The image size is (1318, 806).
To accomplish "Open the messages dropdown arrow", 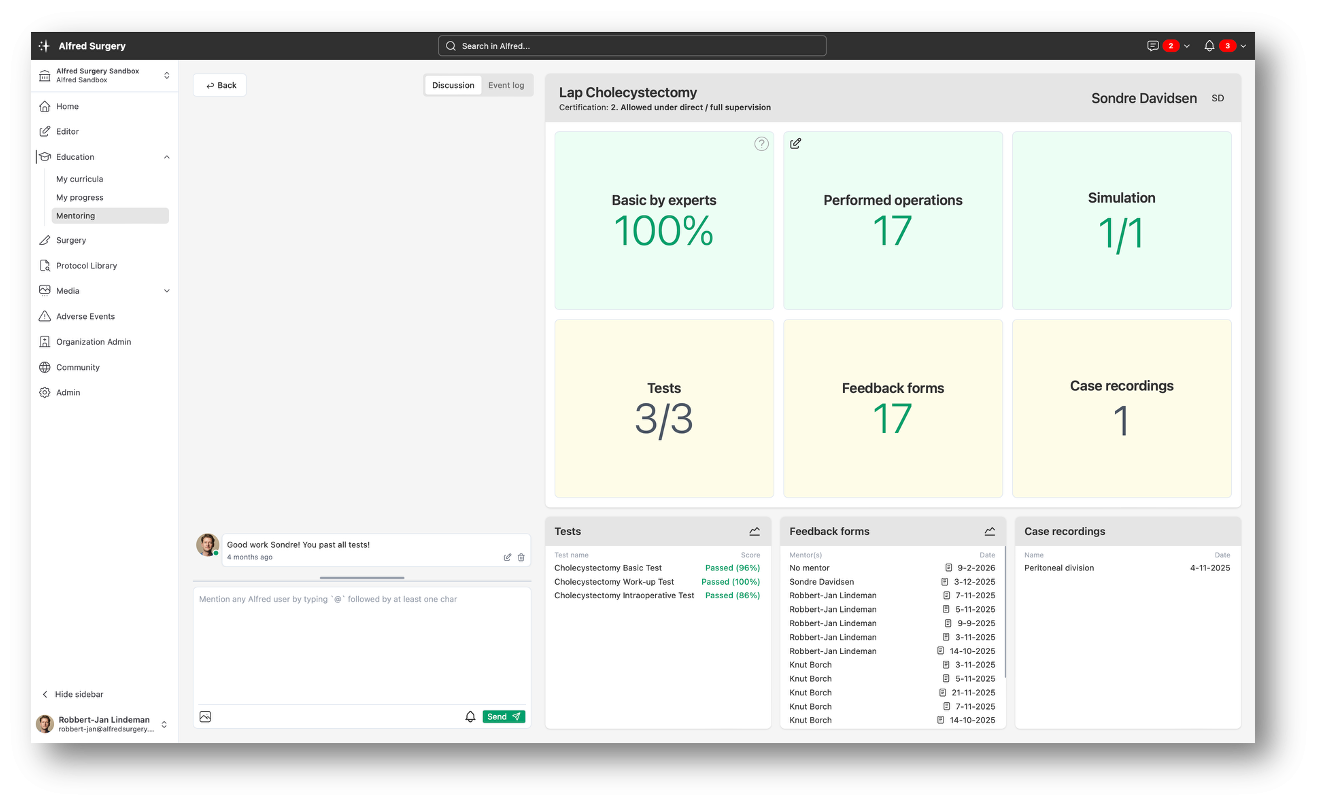I will pos(1187,46).
